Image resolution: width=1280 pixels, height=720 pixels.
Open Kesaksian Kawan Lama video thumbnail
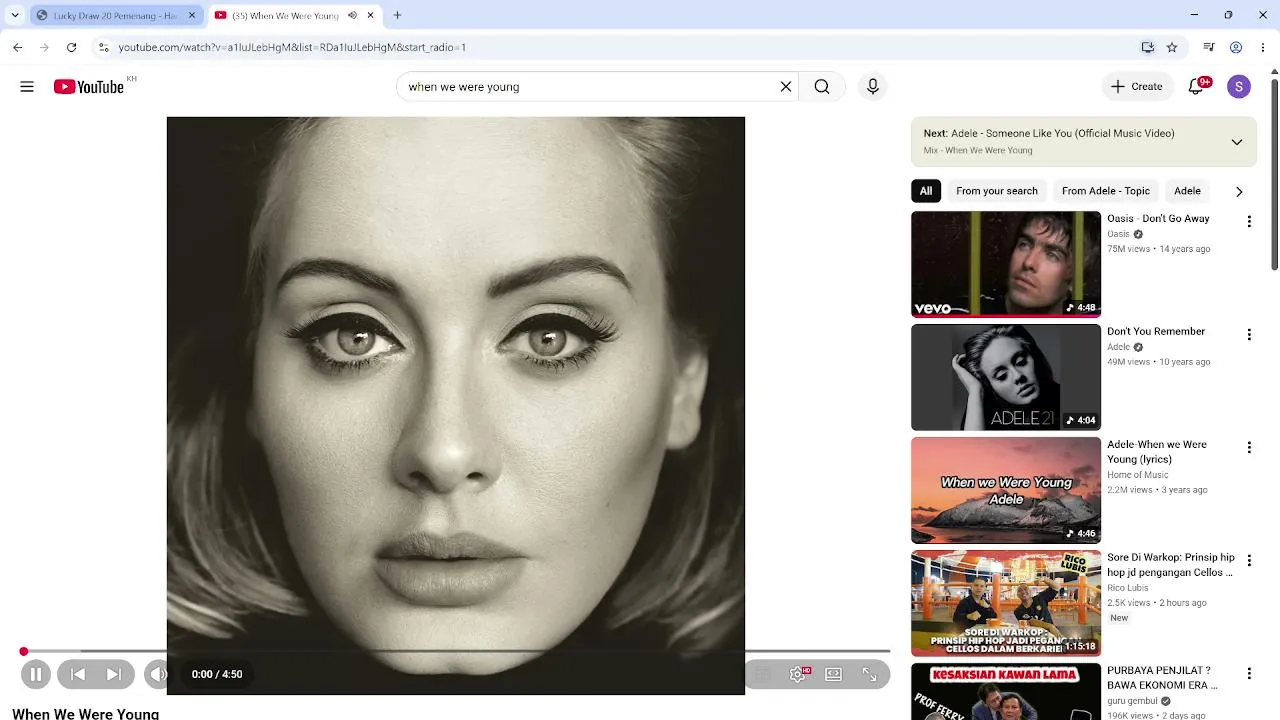tap(1006, 692)
